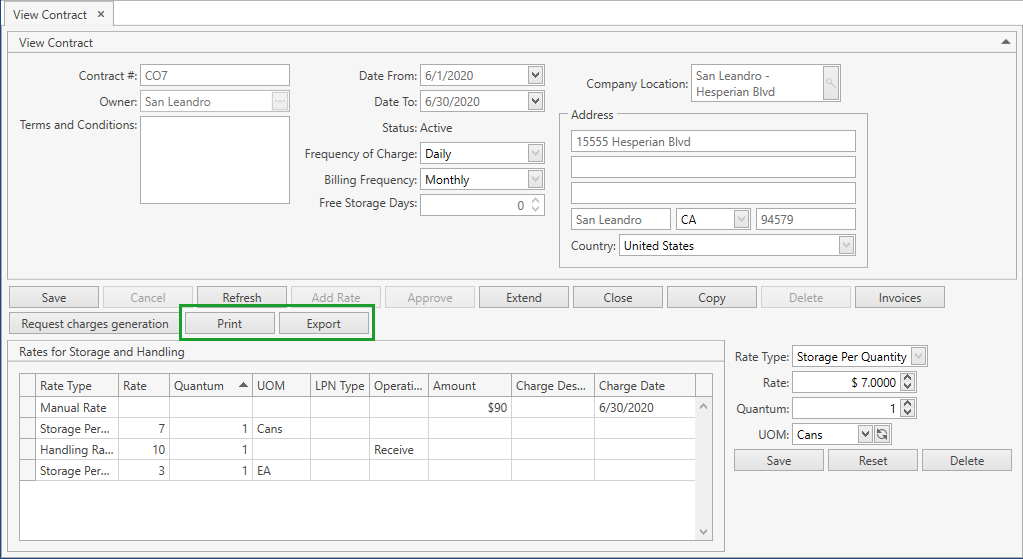The width and height of the screenshot is (1023, 559).
Task: Increase Rate using the spinner up arrow
Action: (x=907, y=378)
